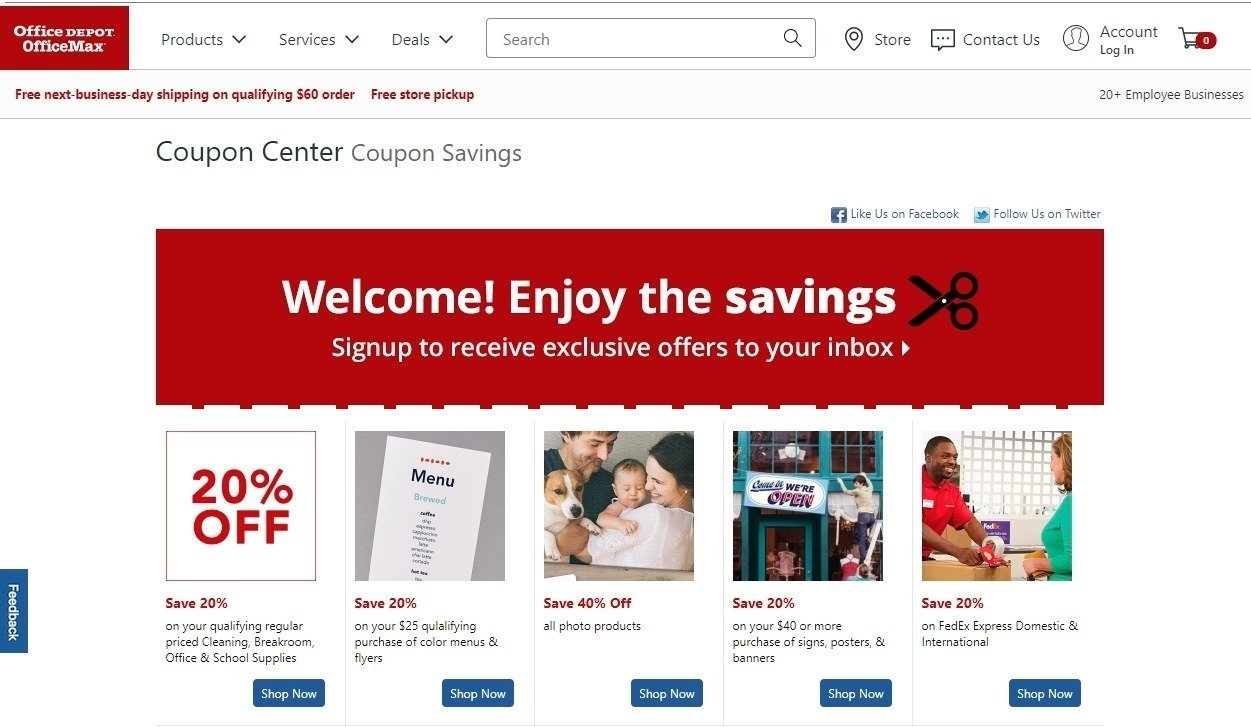
Task: Click the Twitter bird icon
Action: click(981, 215)
